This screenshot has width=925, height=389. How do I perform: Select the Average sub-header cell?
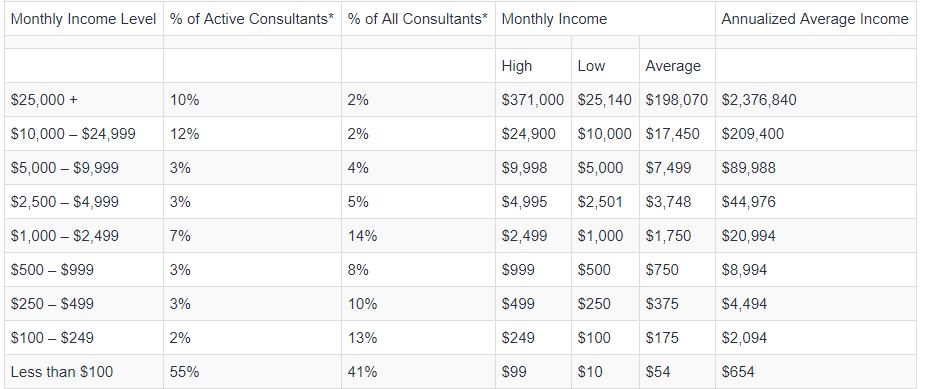point(677,66)
